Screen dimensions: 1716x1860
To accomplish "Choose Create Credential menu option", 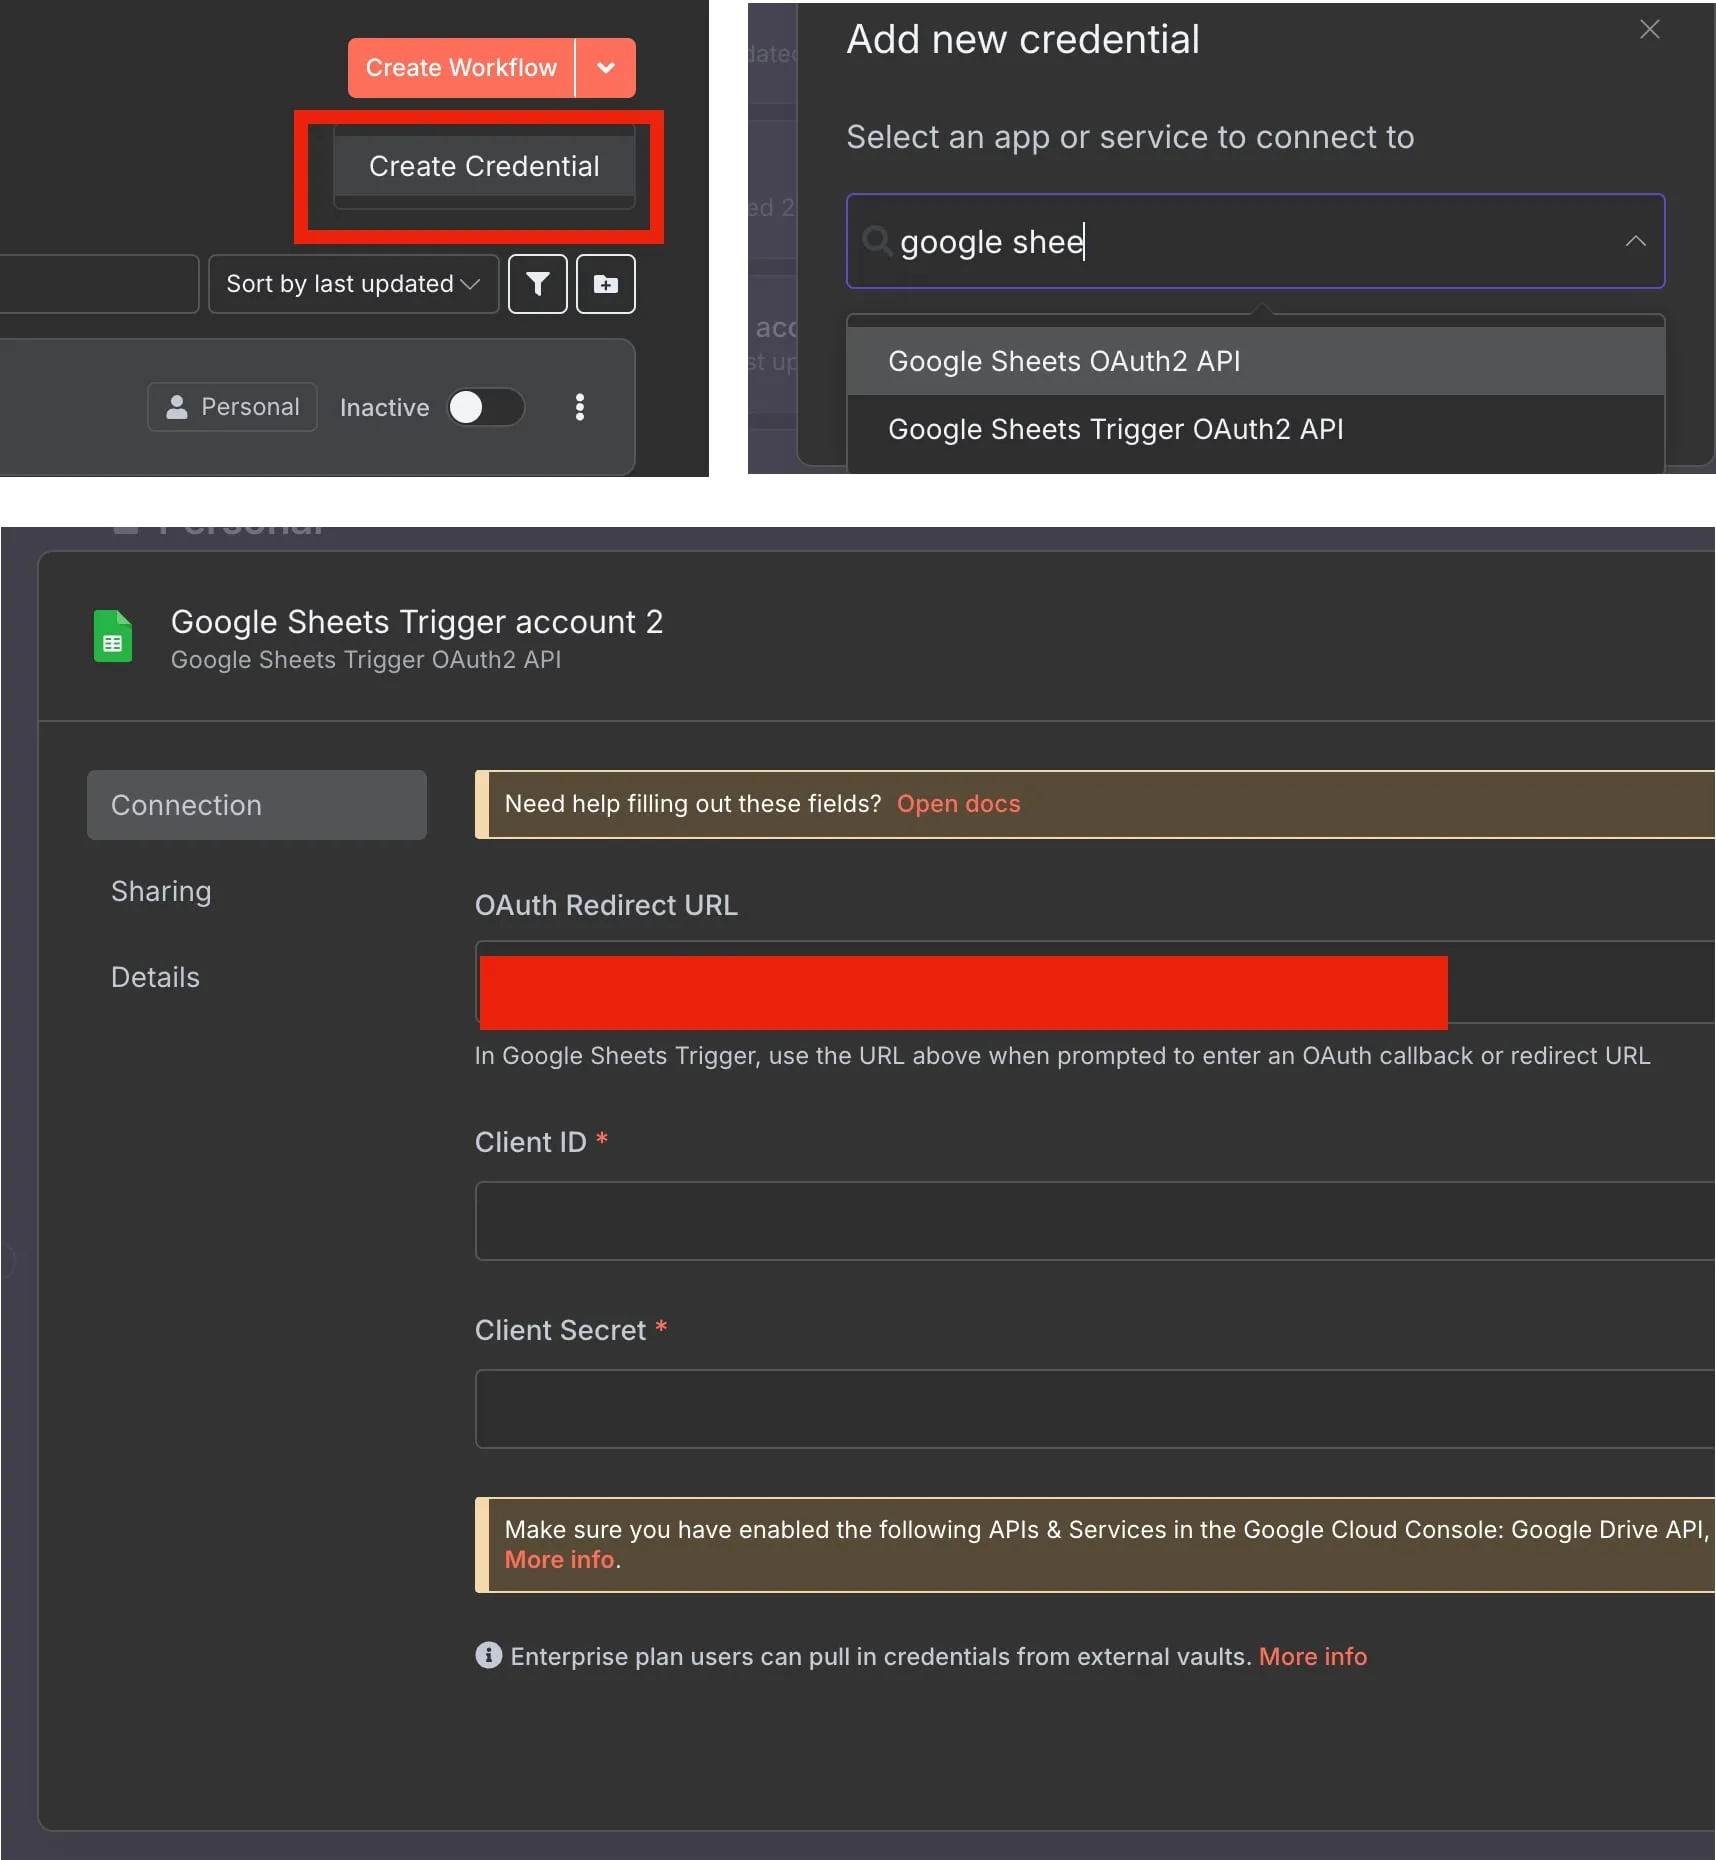I will (x=484, y=166).
